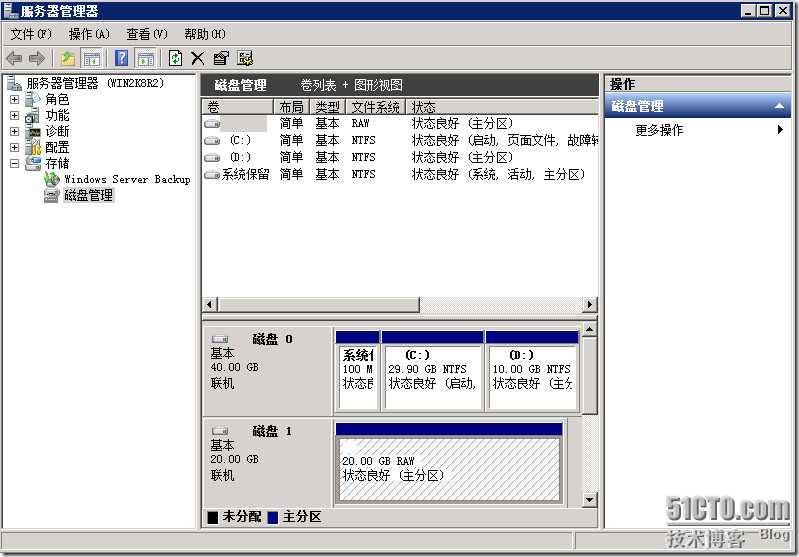Collapse the 存储 node minus box
This screenshot has height=557, width=799.
(x=14, y=164)
